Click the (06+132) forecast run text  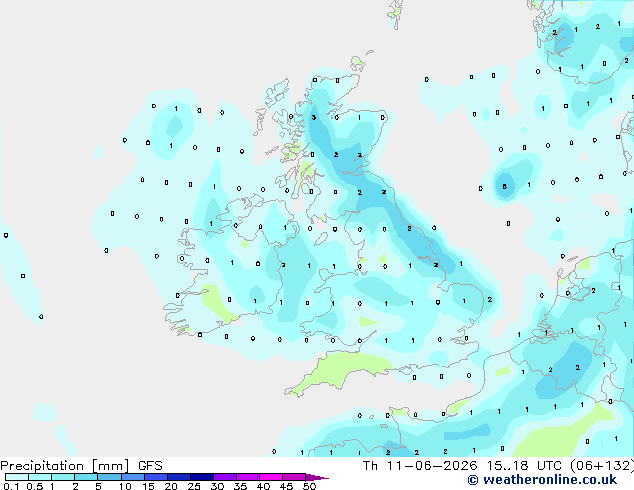coord(602,466)
